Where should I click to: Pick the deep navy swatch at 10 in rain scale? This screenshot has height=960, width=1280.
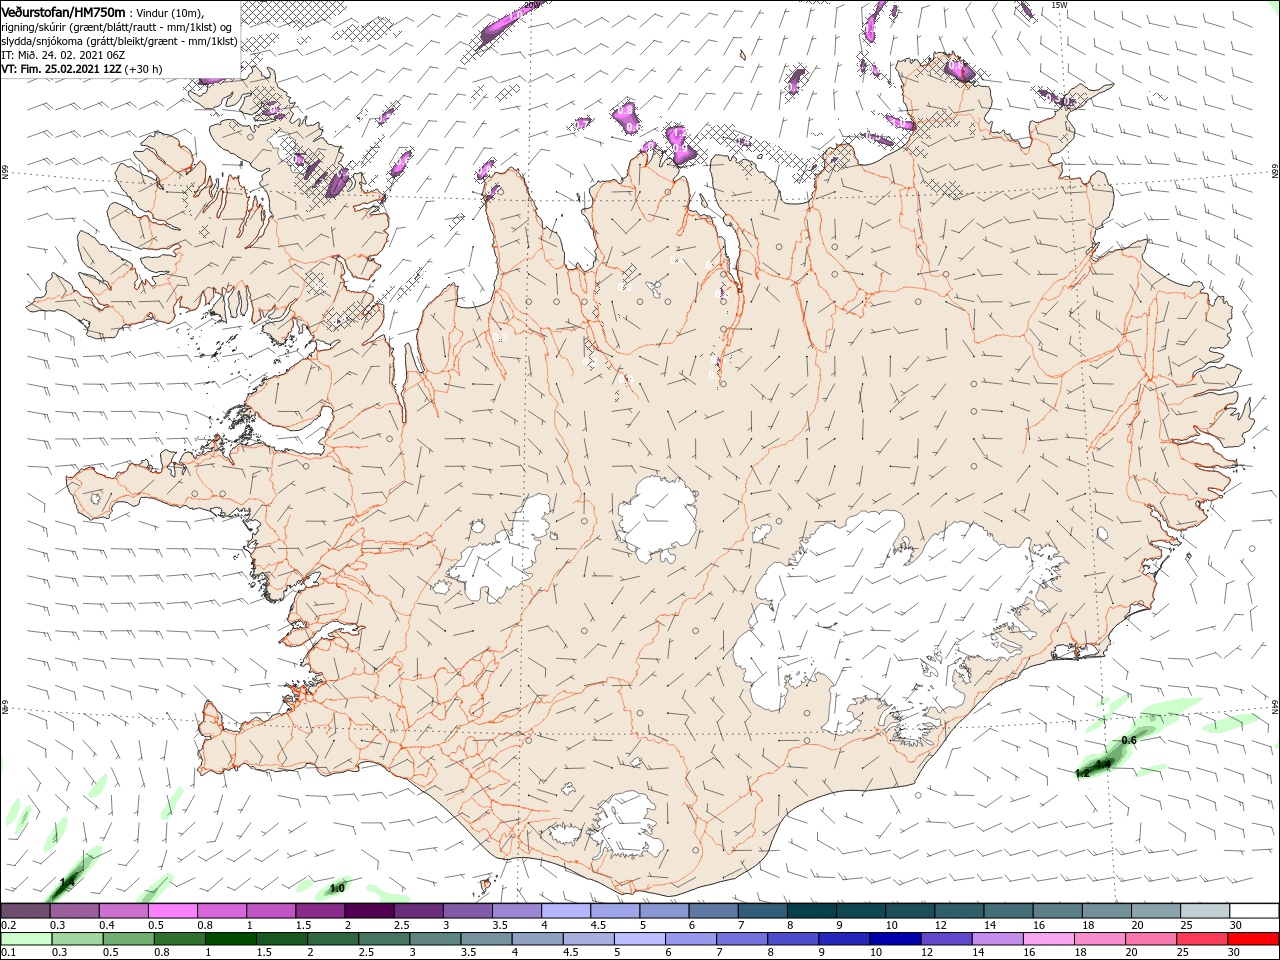[896, 939]
